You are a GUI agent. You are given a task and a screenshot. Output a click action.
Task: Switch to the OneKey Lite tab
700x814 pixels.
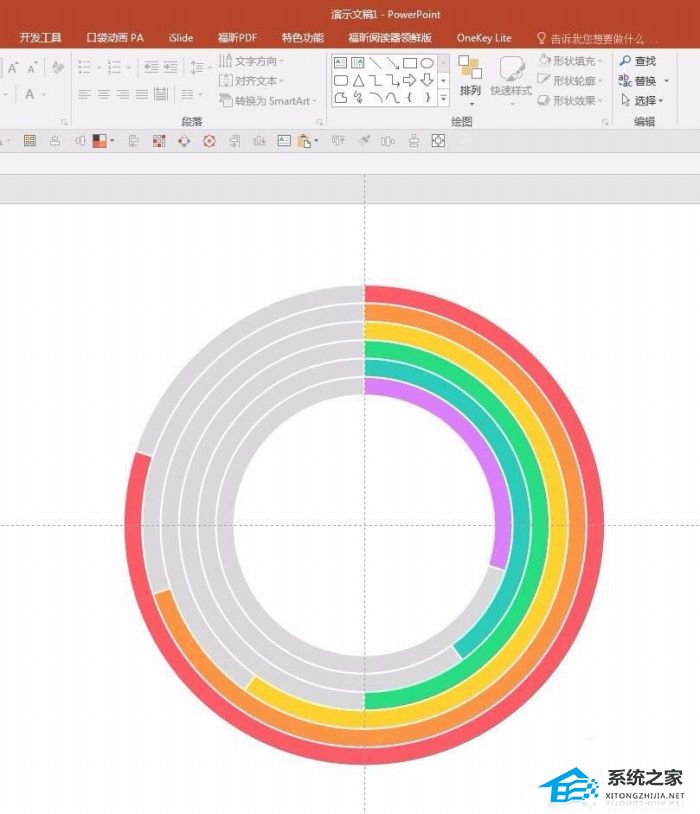pyautogui.click(x=484, y=38)
